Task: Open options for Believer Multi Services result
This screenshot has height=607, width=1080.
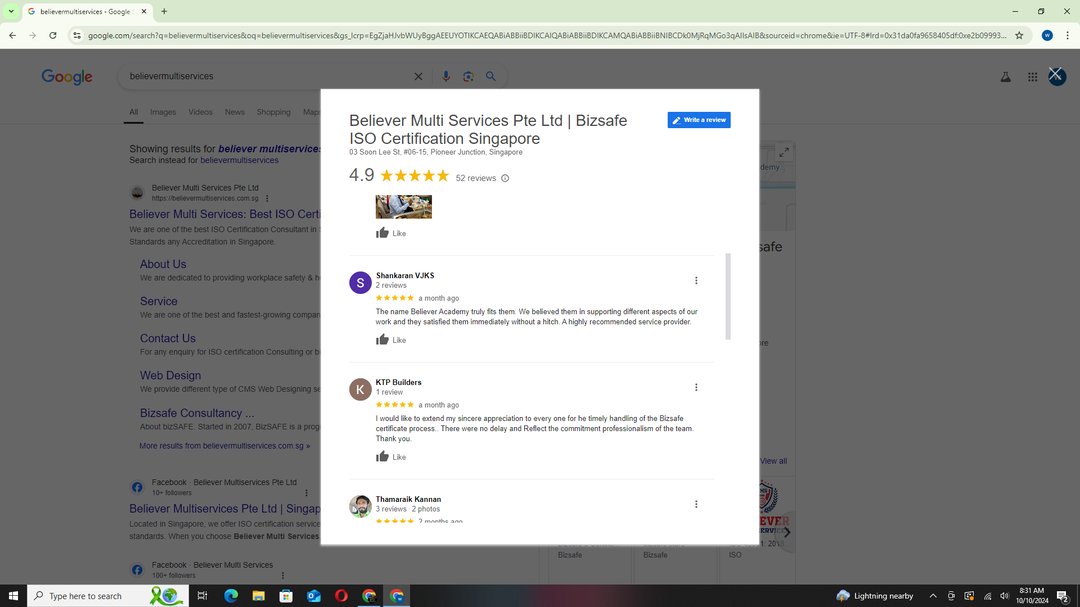Action: pyautogui.click(x=267, y=198)
